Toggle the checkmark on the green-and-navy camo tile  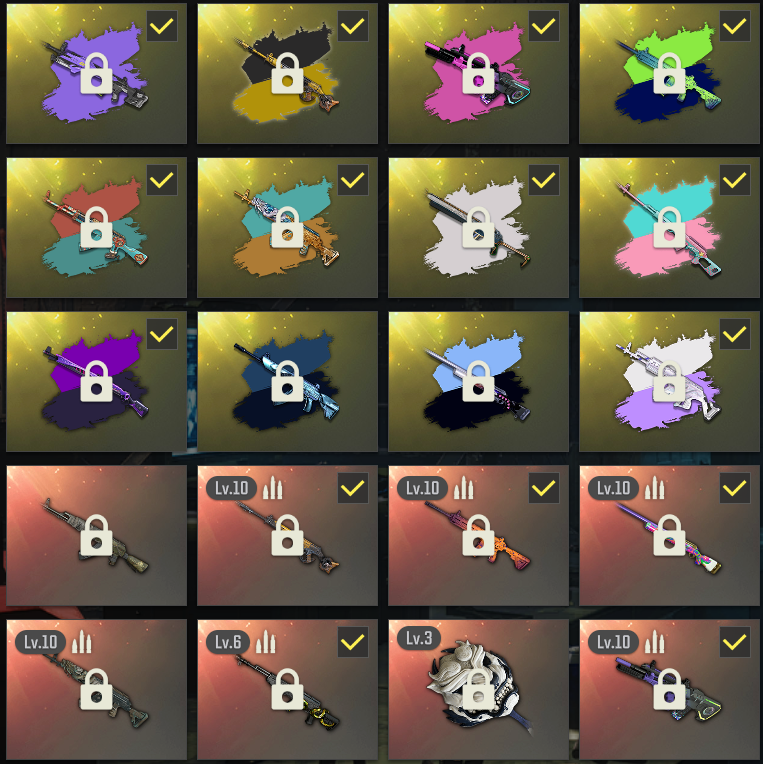[735, 26]
